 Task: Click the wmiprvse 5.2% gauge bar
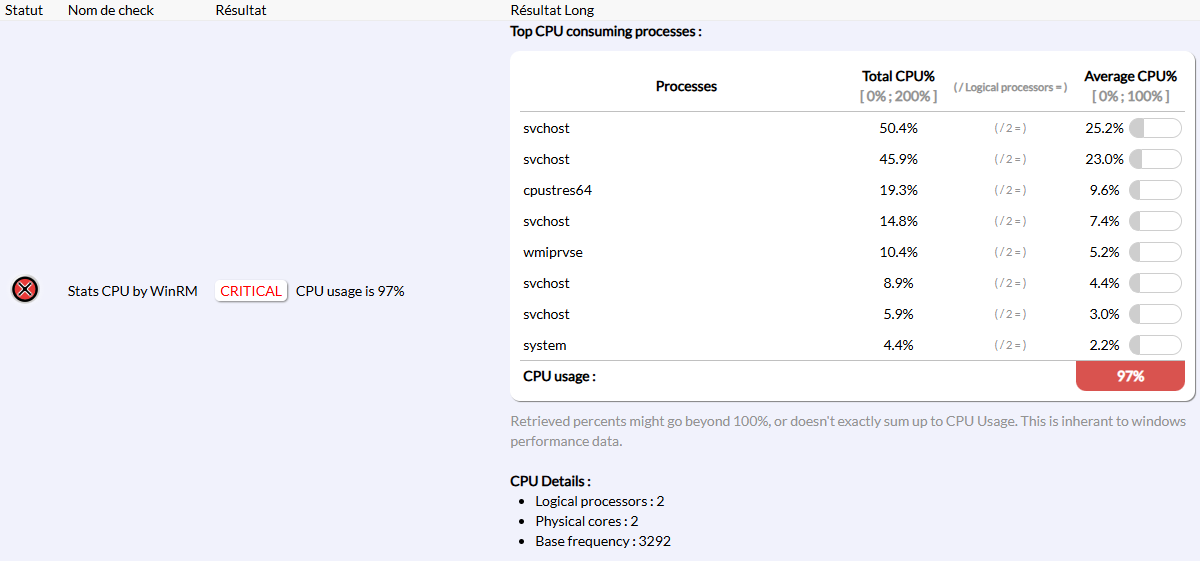coord(1155,252)
